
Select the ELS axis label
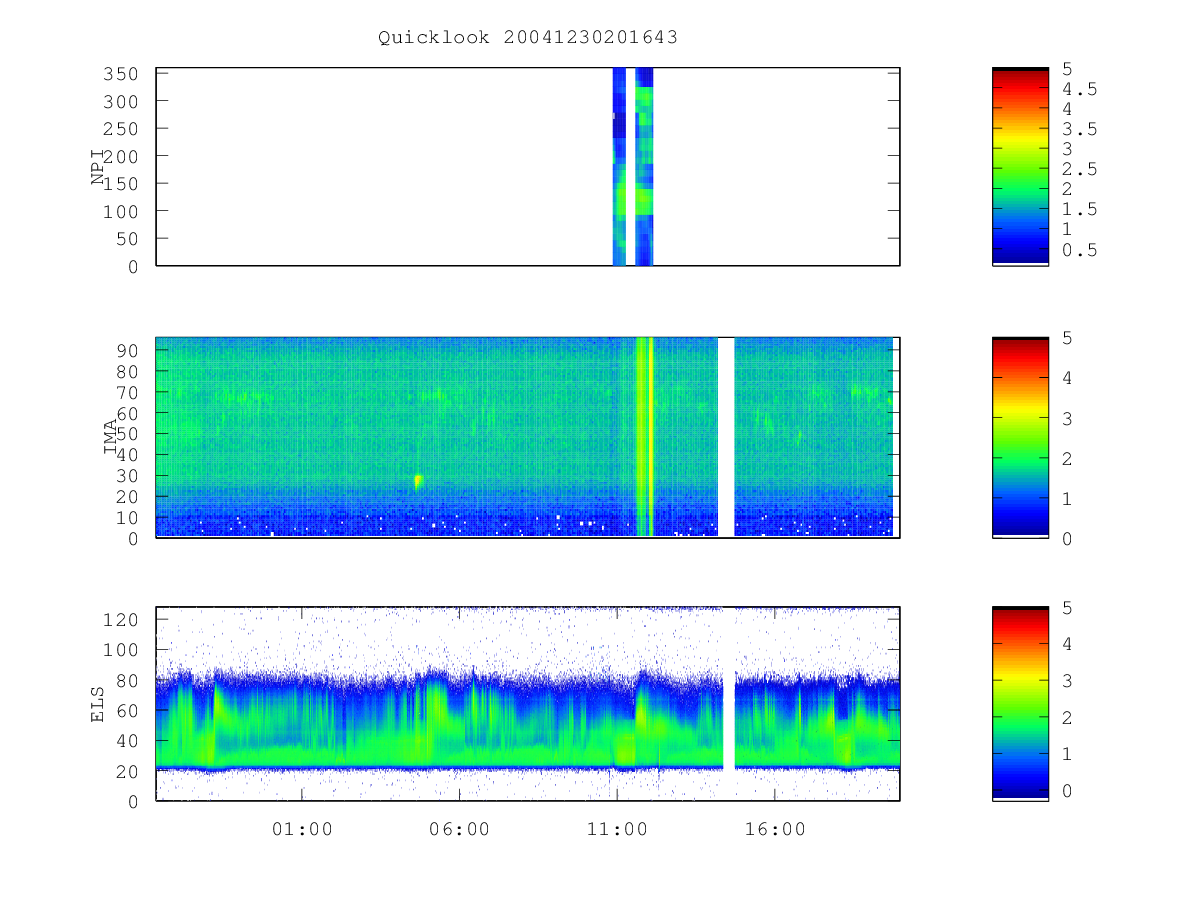pyautogui.click(x=99, y=704)
